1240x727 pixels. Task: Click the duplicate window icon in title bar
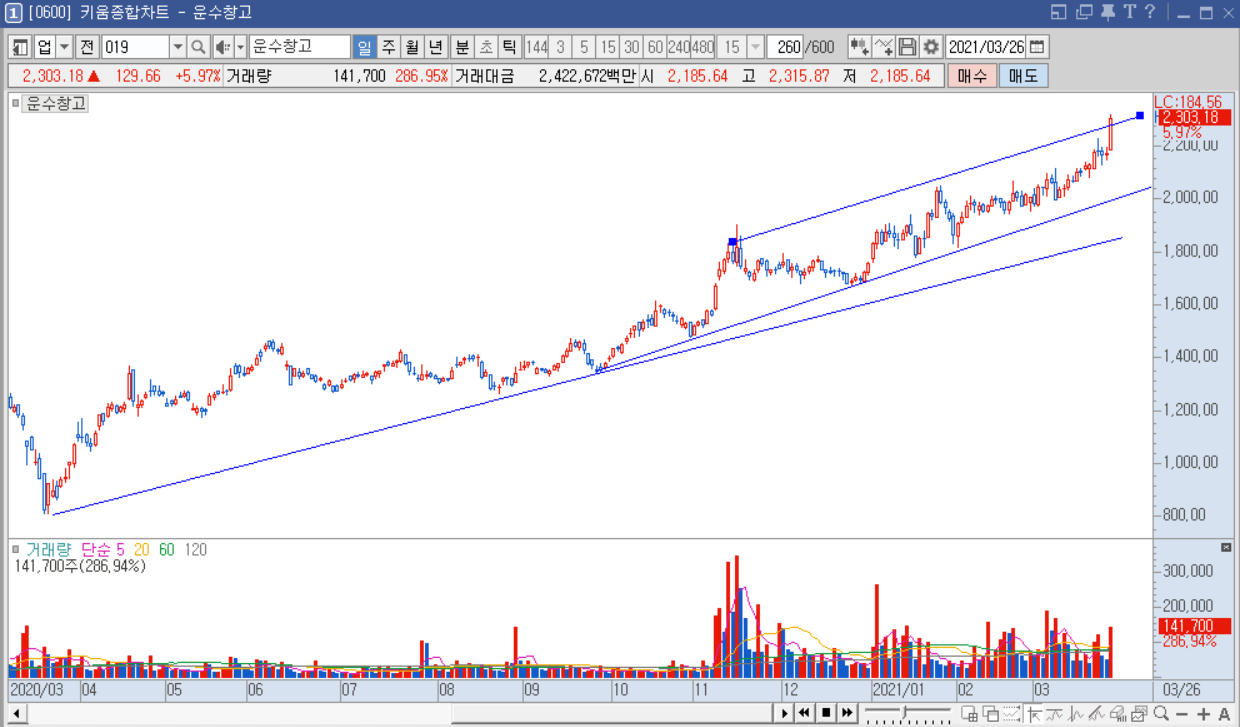1084,12
